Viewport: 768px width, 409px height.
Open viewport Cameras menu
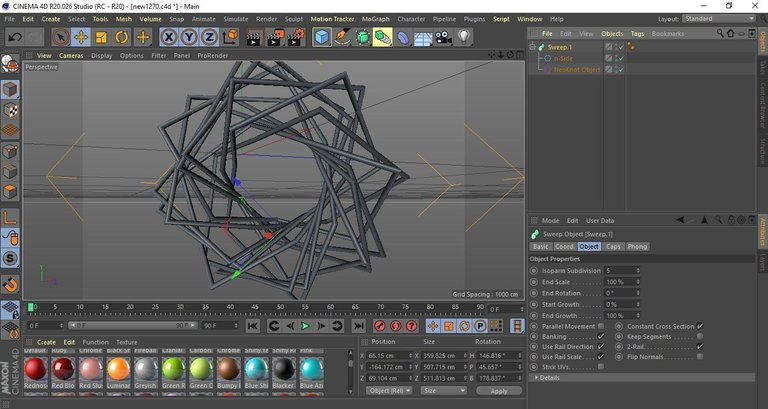point(71,56)
